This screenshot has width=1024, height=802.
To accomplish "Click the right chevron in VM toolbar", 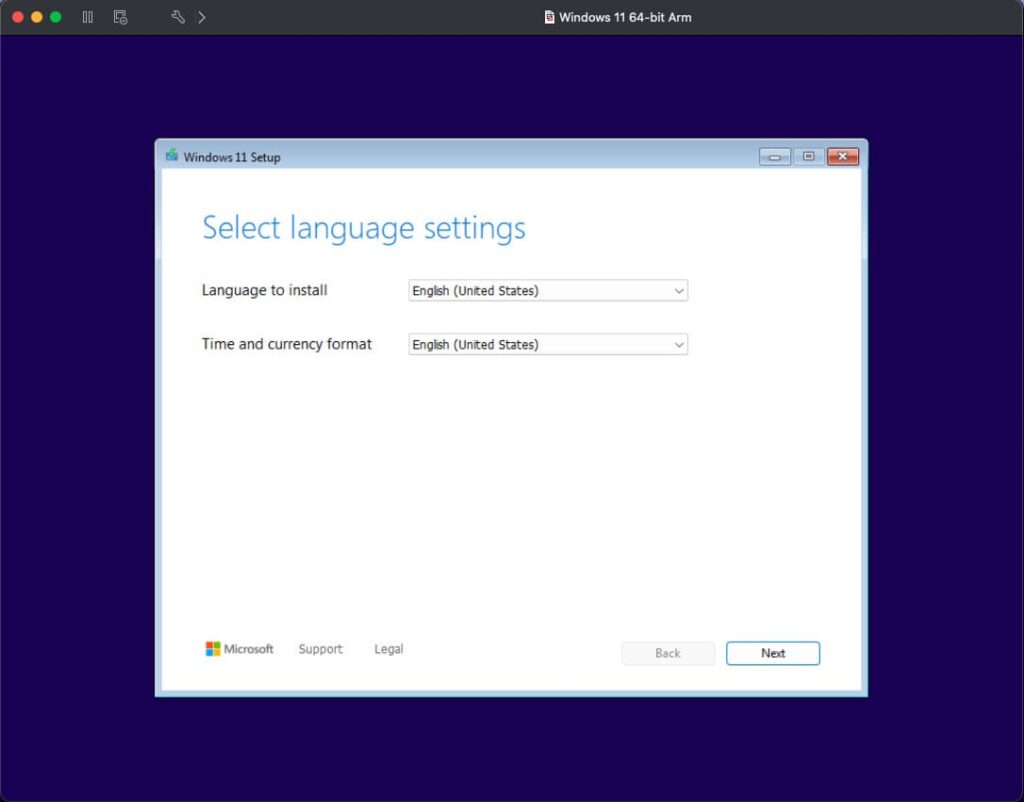I will click(202, 17).
